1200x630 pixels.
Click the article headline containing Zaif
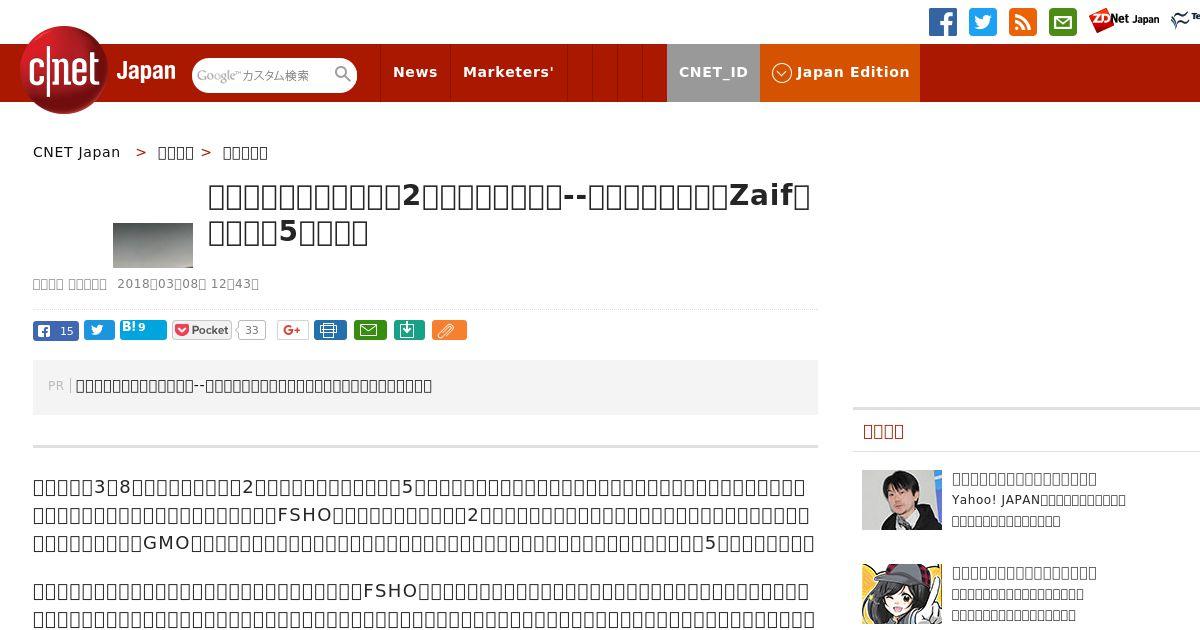(509, 214)
